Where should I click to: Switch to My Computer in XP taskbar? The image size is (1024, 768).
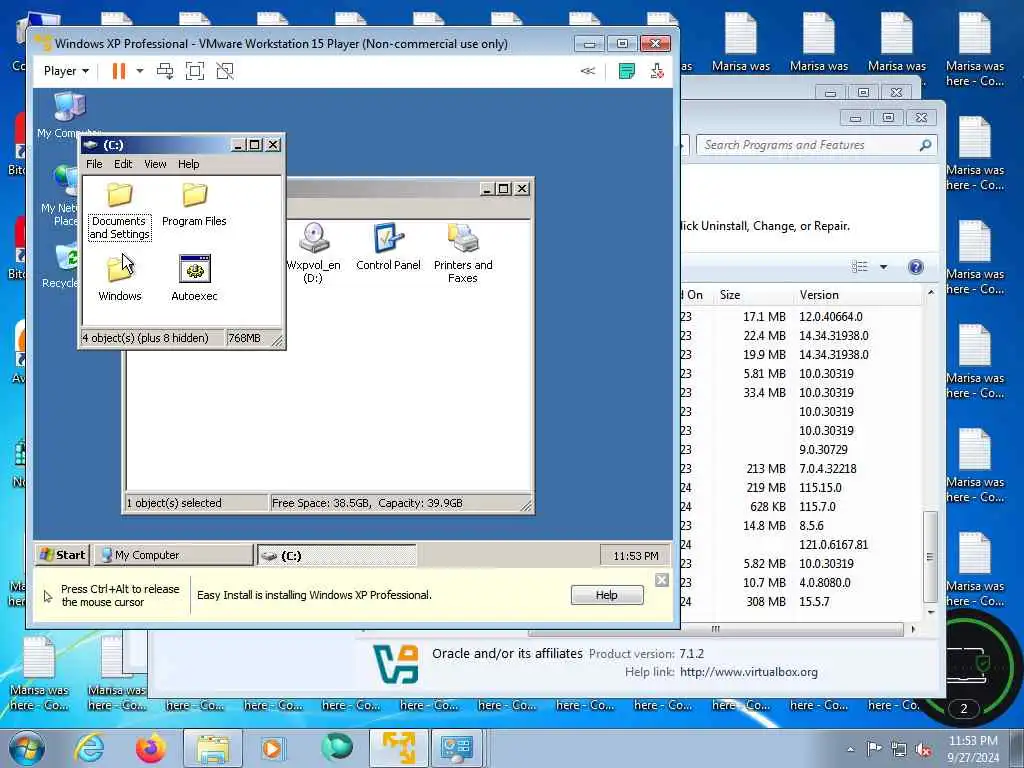173,555
